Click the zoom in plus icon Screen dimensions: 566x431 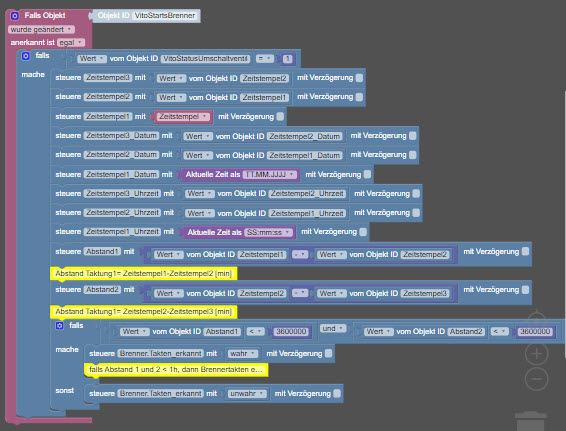pos(536,354)
